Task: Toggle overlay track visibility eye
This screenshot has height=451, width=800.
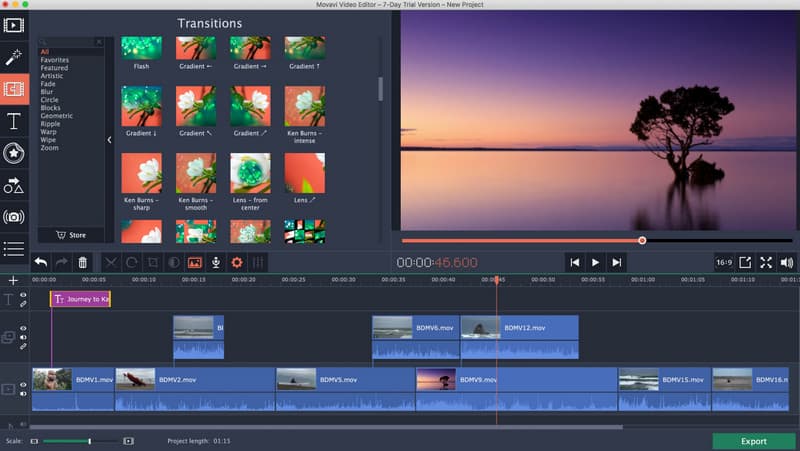Action: (23, 329)
